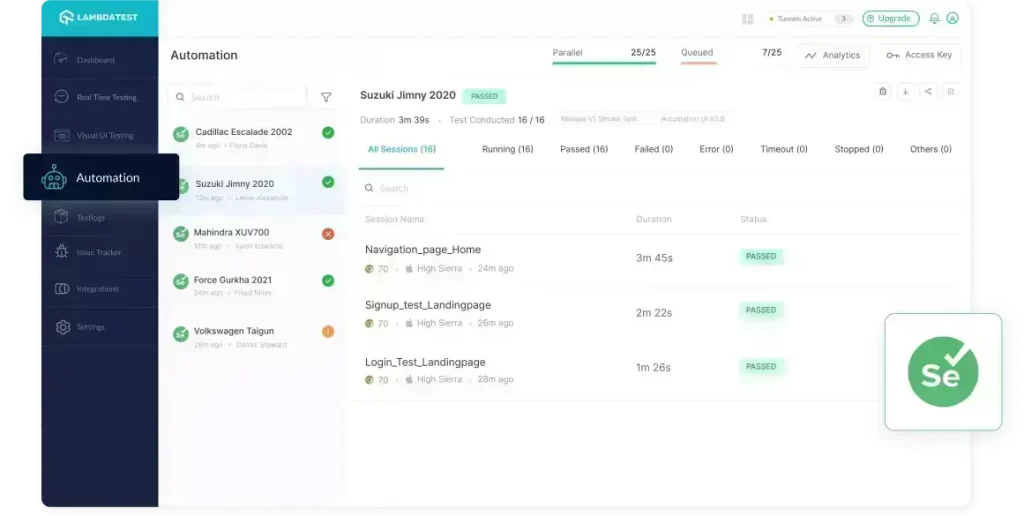Click the 3m 45s duration value
Screen dimensions: 1024x516
(x=654, y=258)
